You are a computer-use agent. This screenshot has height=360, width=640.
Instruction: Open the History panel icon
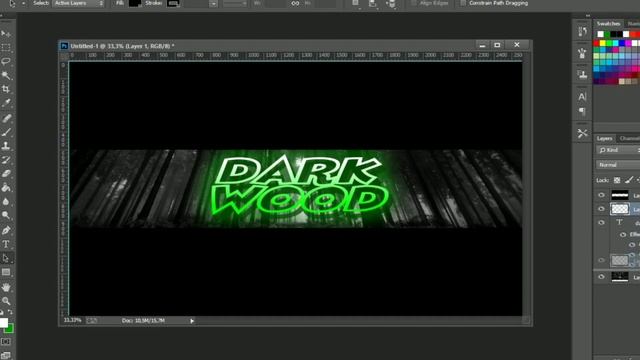(x=582, y=32)
